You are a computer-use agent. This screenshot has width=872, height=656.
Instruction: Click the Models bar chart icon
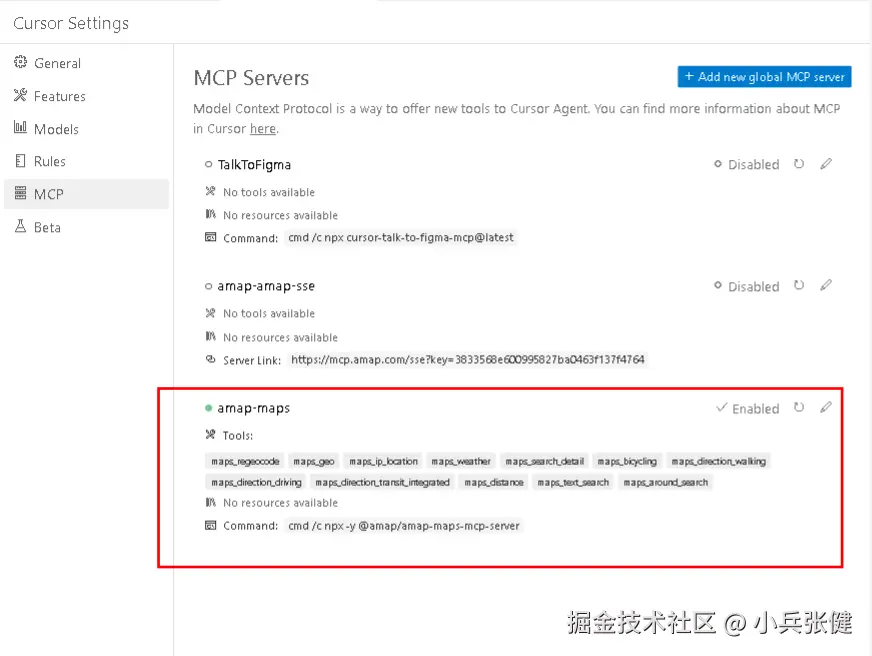(x=21, y=127)
